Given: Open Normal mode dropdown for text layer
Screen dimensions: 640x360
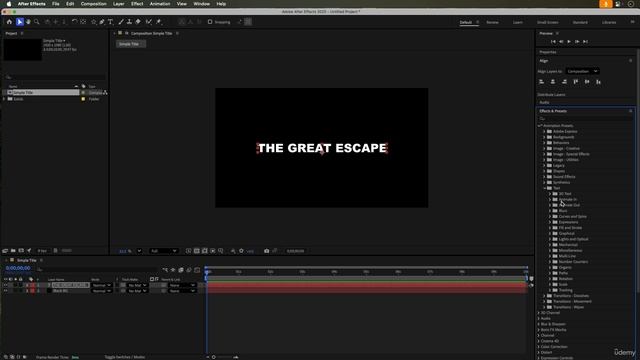Looking at the screenshot, I should tap(101, 285).
